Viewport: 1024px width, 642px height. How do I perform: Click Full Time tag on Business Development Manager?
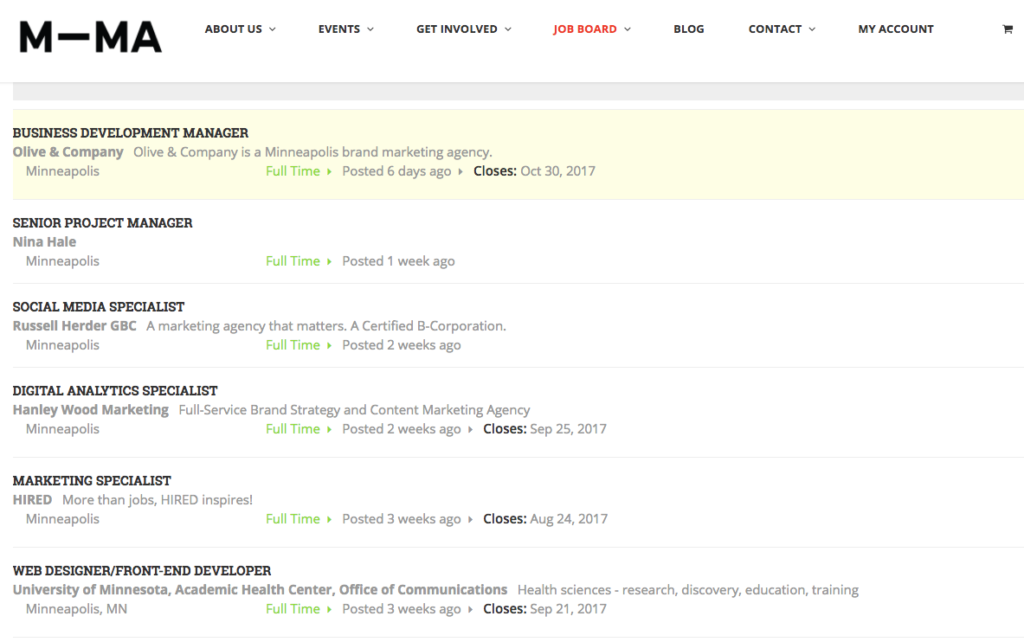[x=293, y=171]
